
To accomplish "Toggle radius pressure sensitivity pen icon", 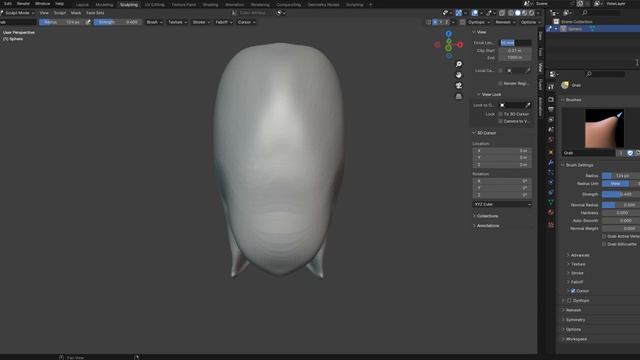I will [x=88, y=22].
